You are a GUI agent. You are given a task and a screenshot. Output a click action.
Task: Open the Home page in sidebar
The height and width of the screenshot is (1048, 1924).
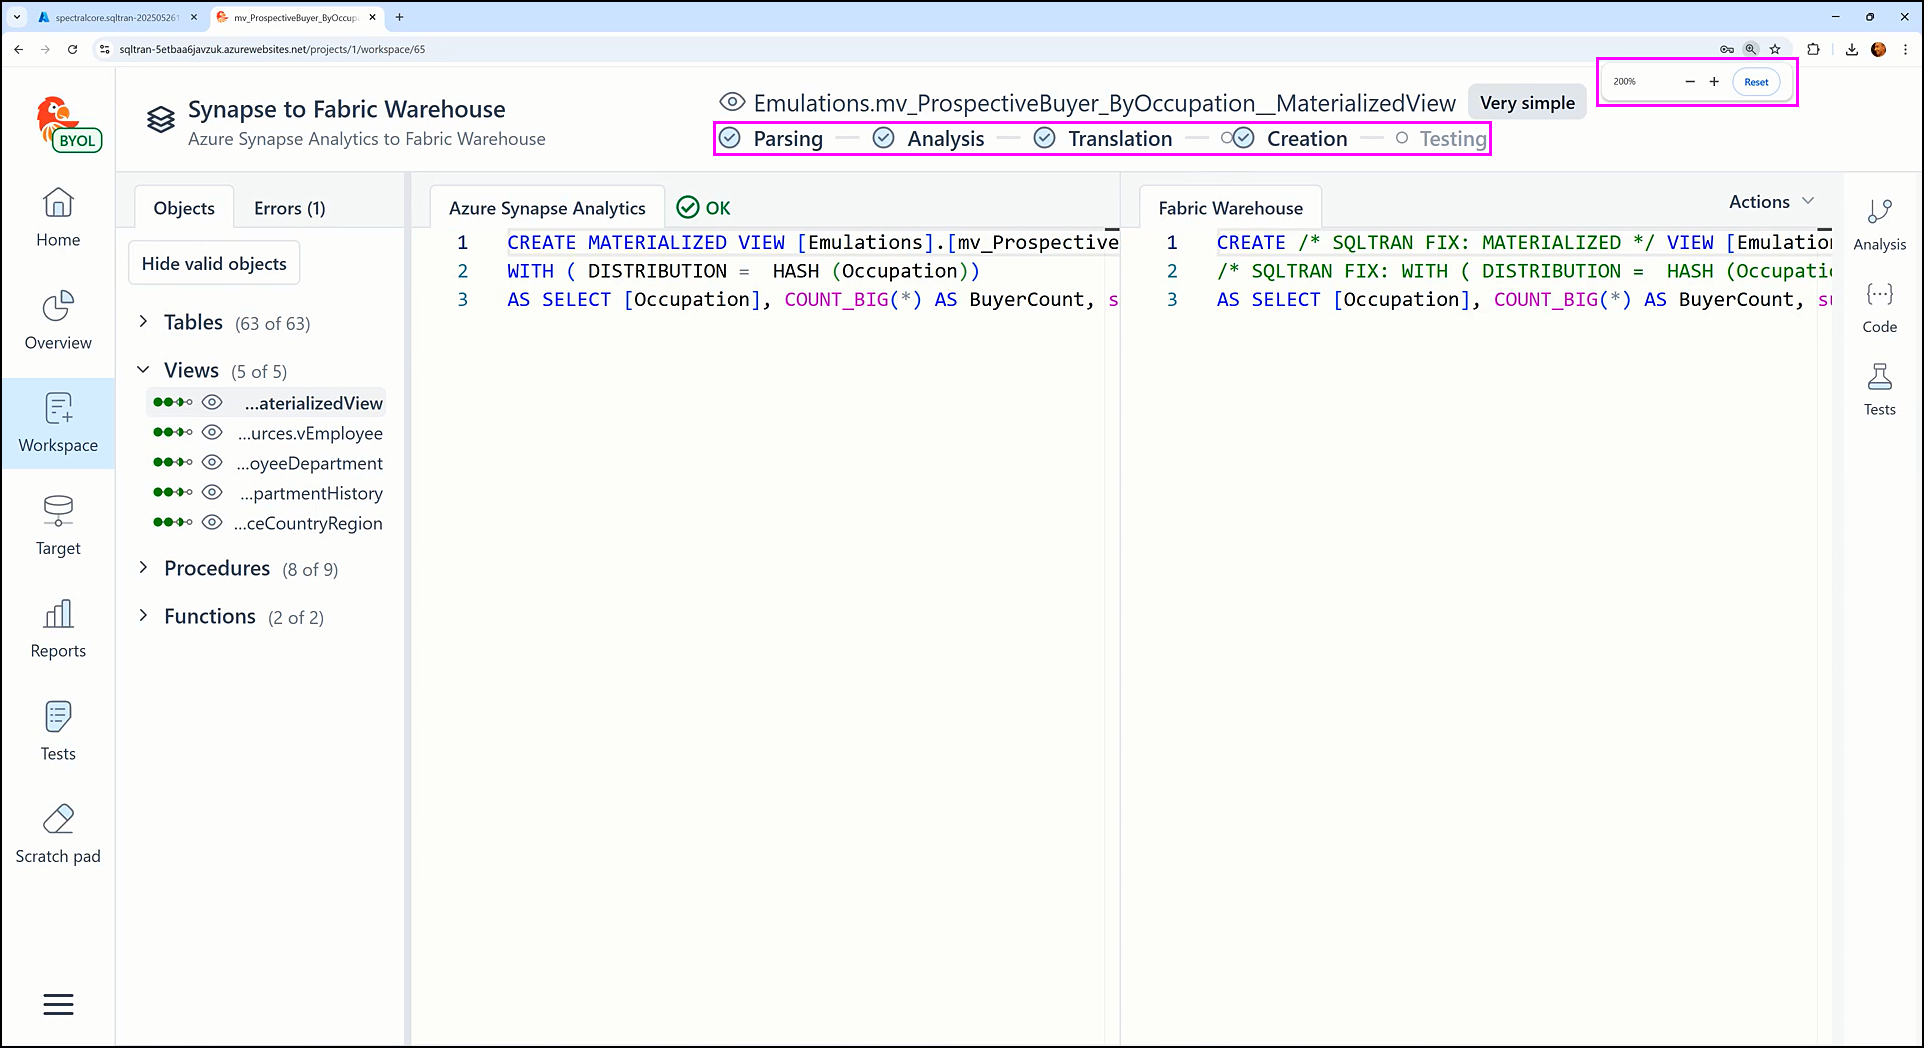coord(58,217)
